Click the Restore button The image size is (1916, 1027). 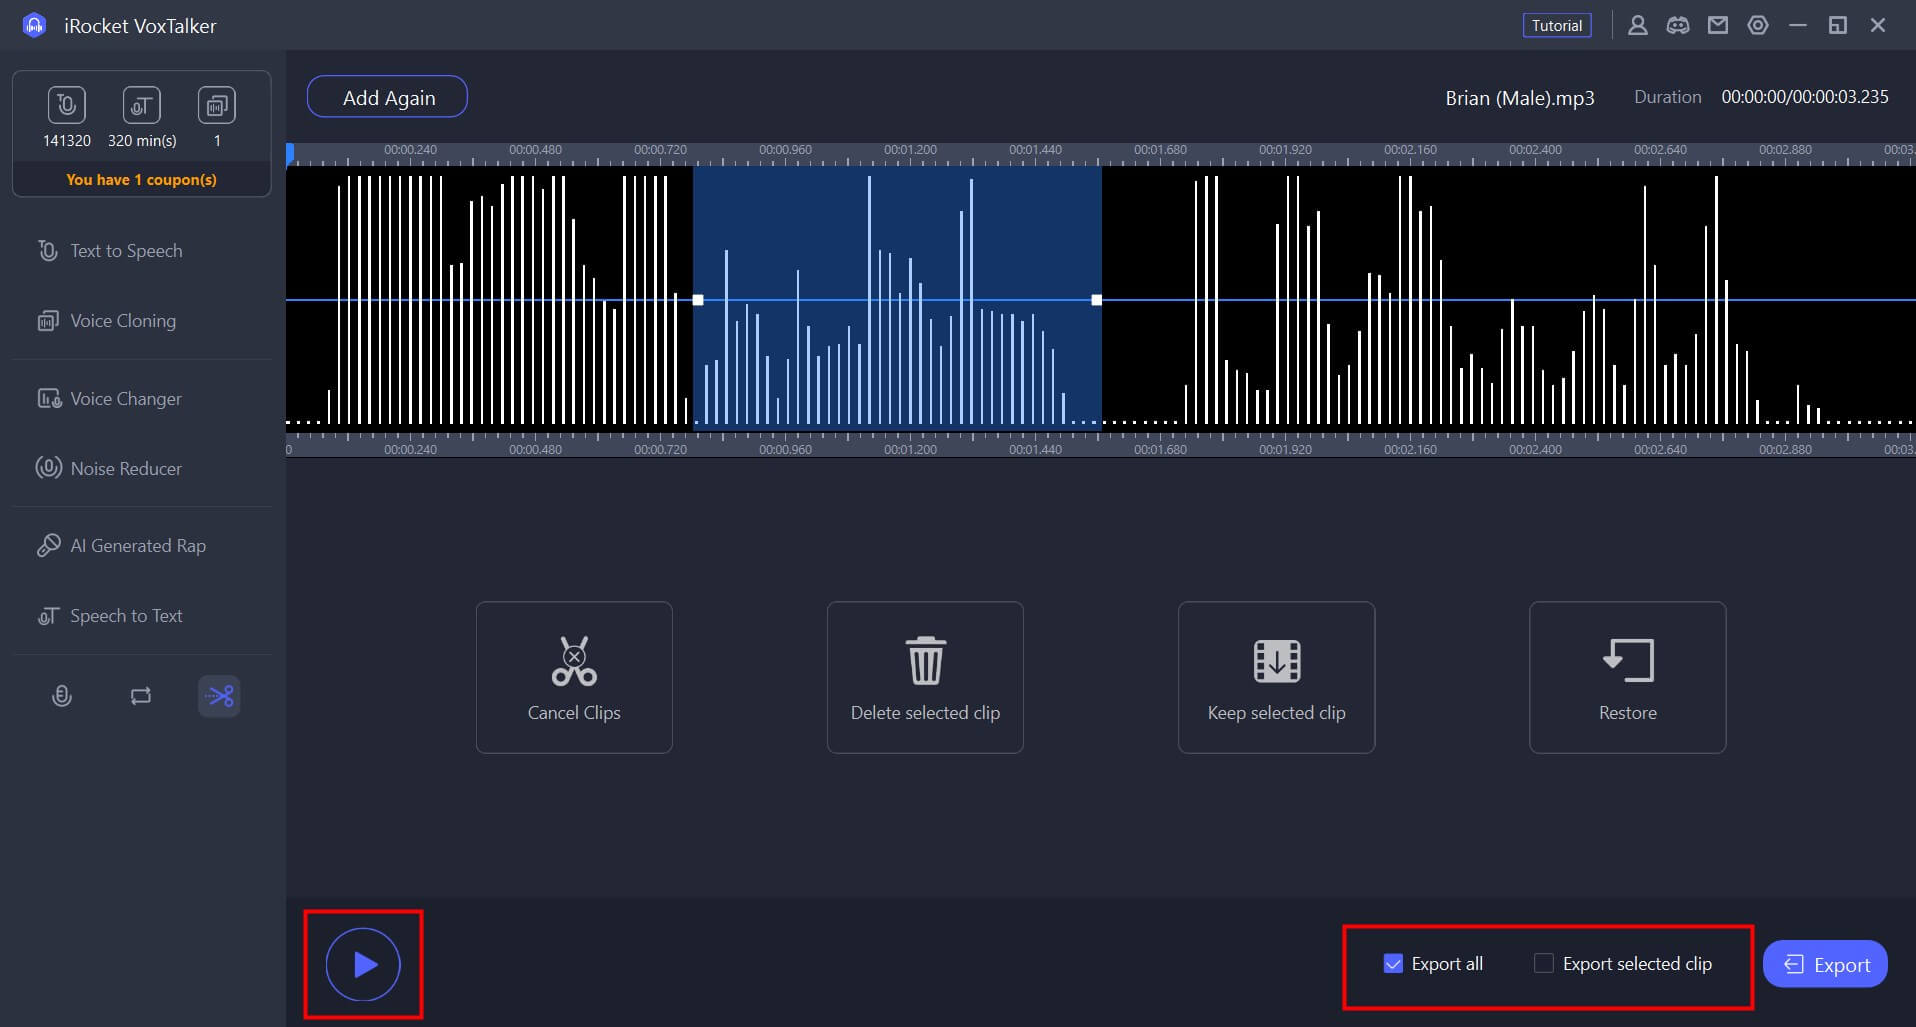pos(1627,677)
